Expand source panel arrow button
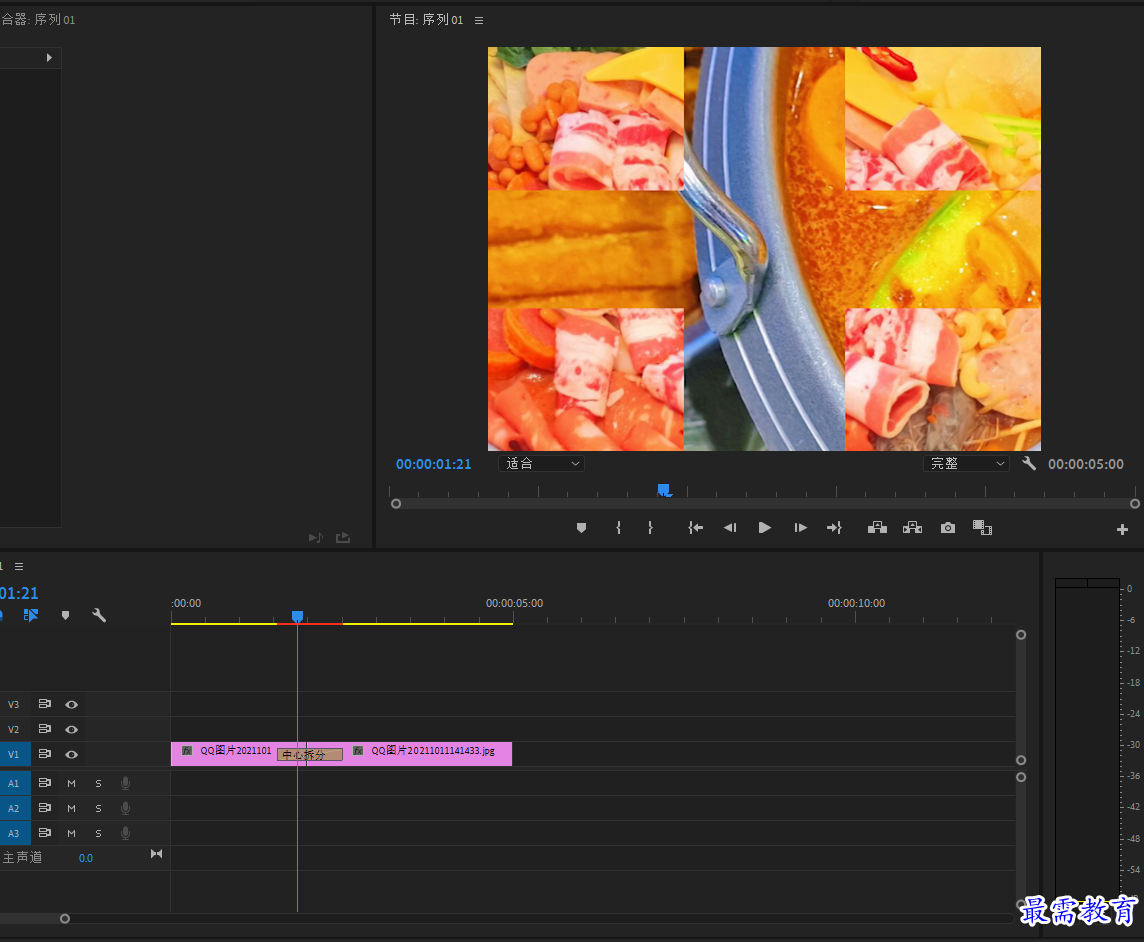 coord(49,58)
